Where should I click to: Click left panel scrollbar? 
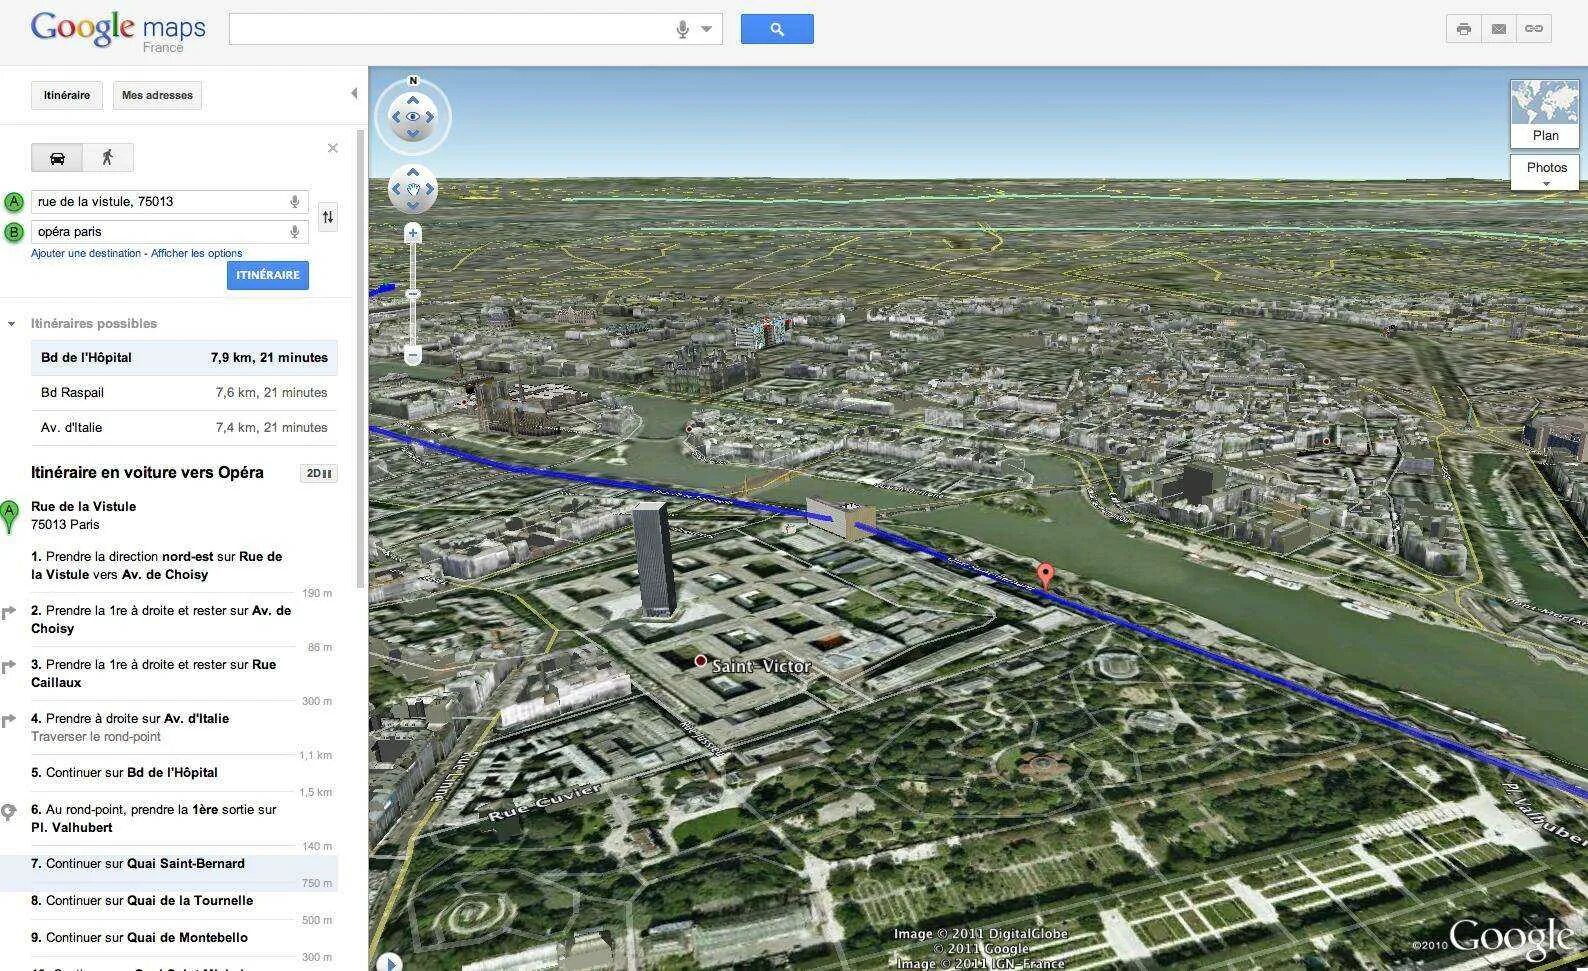click(360, 358)
